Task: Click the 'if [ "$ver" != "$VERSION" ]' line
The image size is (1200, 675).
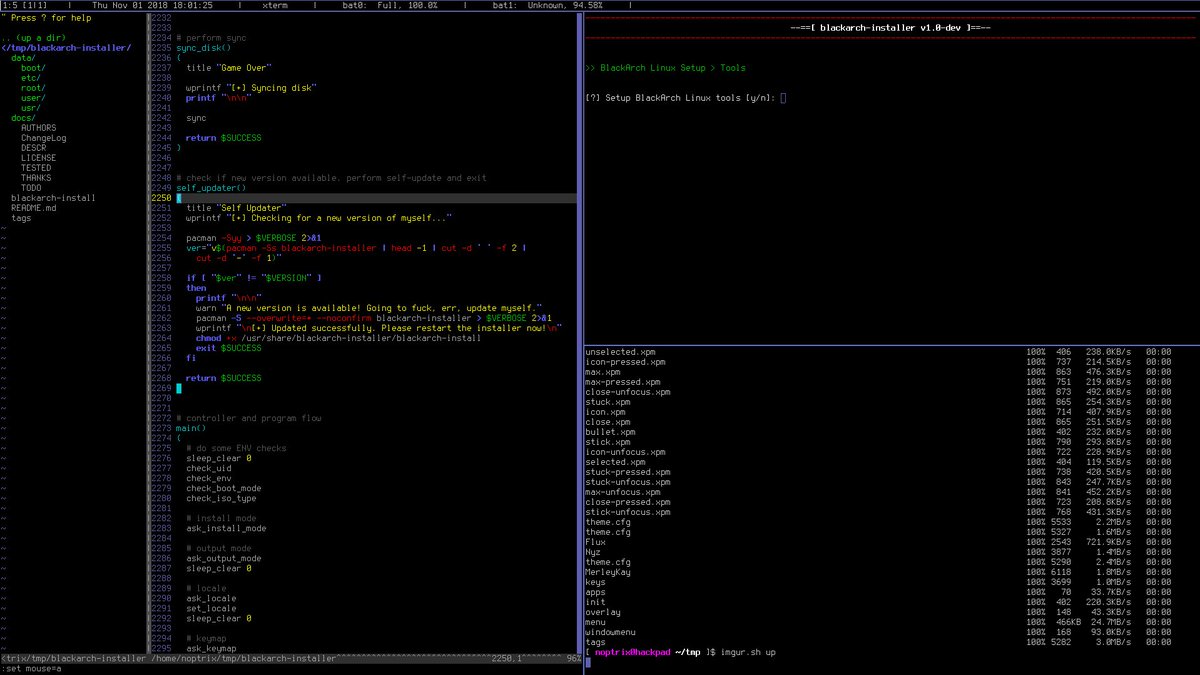Action: [254, 278]
